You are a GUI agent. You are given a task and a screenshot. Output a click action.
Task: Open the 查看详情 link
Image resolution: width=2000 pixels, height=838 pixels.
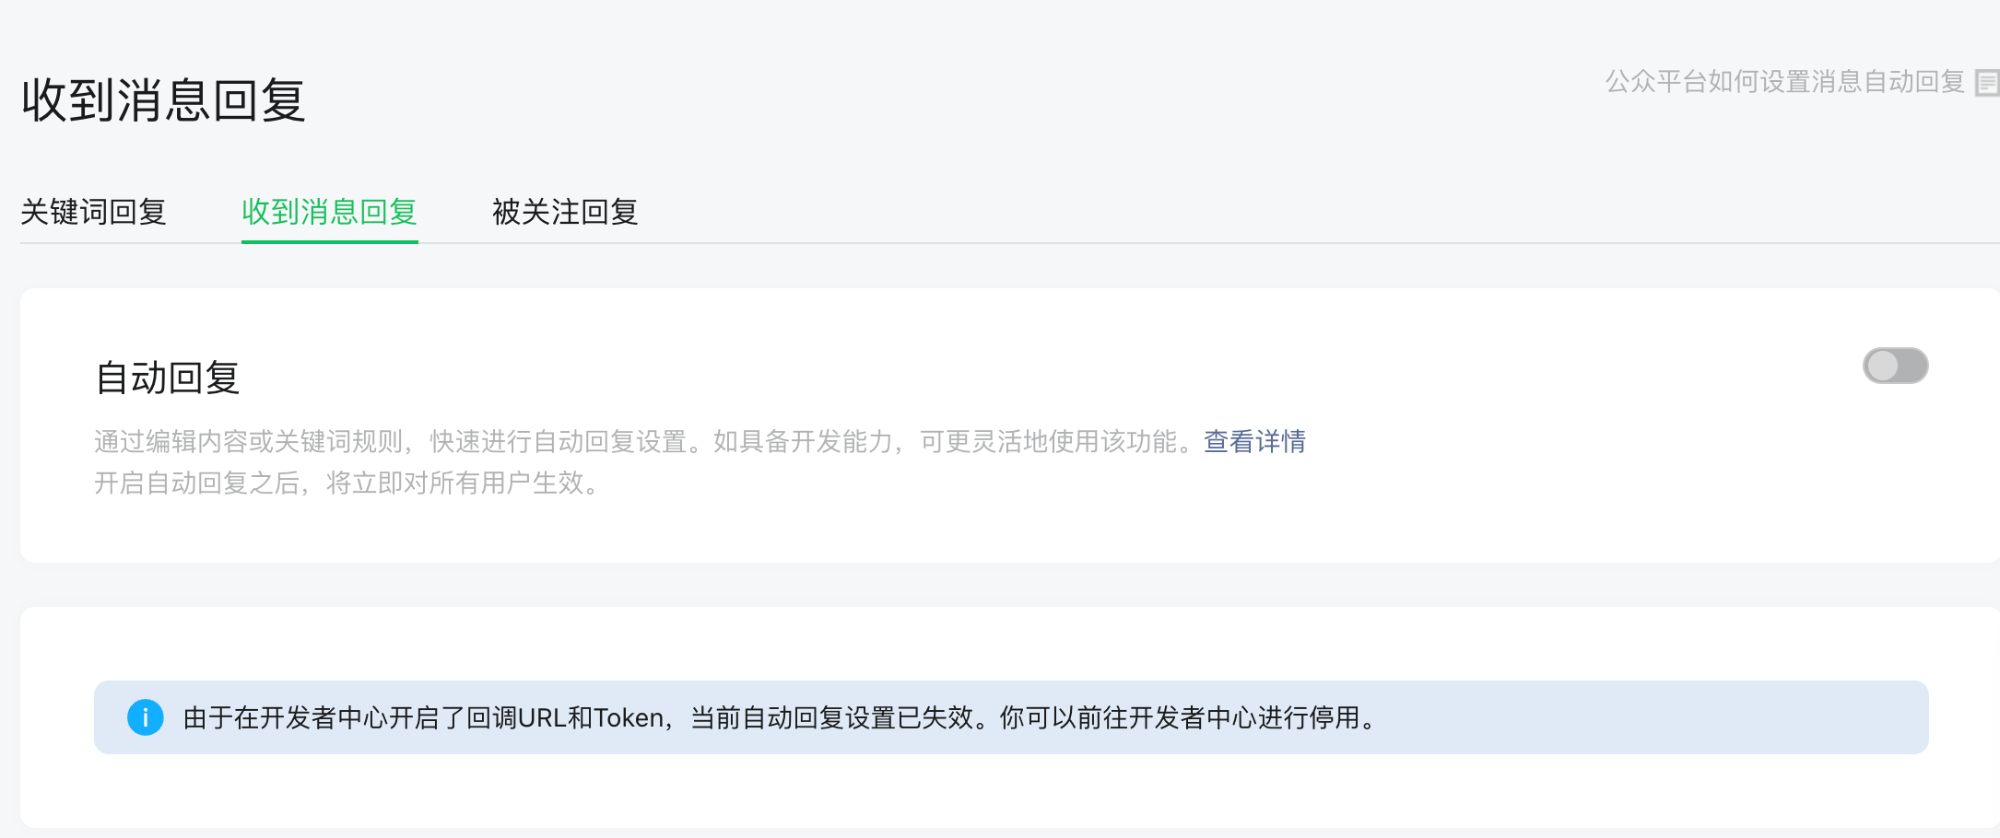pos(1254,441)
